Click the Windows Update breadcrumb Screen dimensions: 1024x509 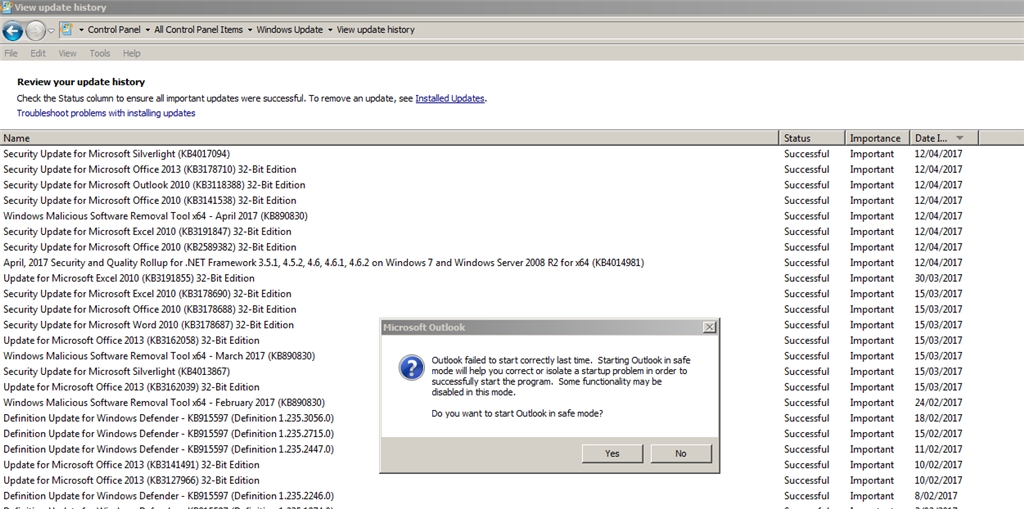tap(290, 30)
